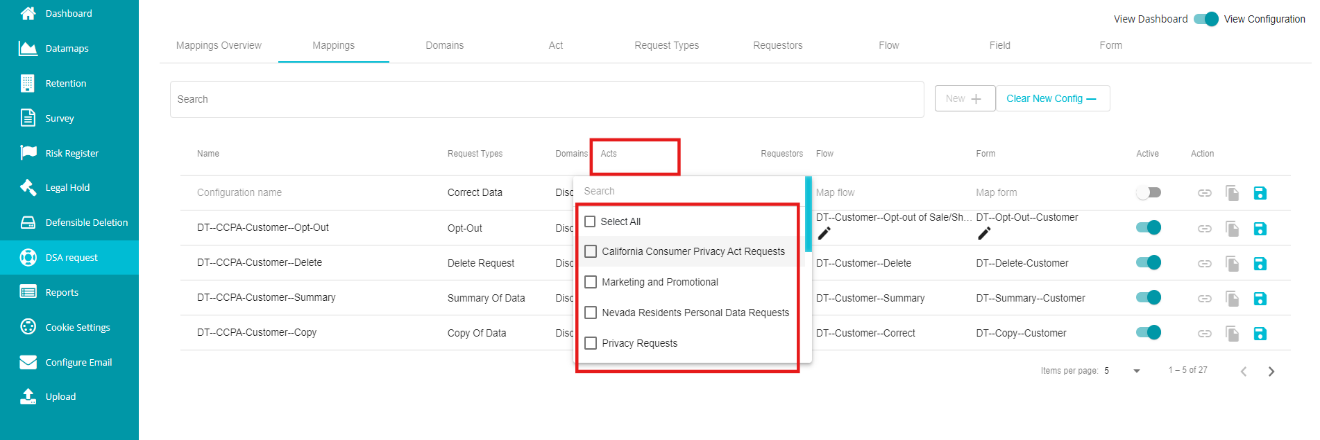Duplicate the DT--CCPA-Customer--Summary configuration
1320x440 pixels.
point(1232,299)
